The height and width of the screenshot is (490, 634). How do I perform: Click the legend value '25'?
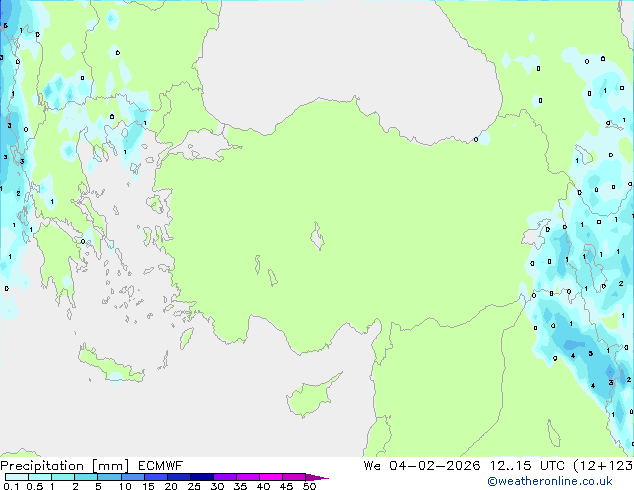click(194, 486)
